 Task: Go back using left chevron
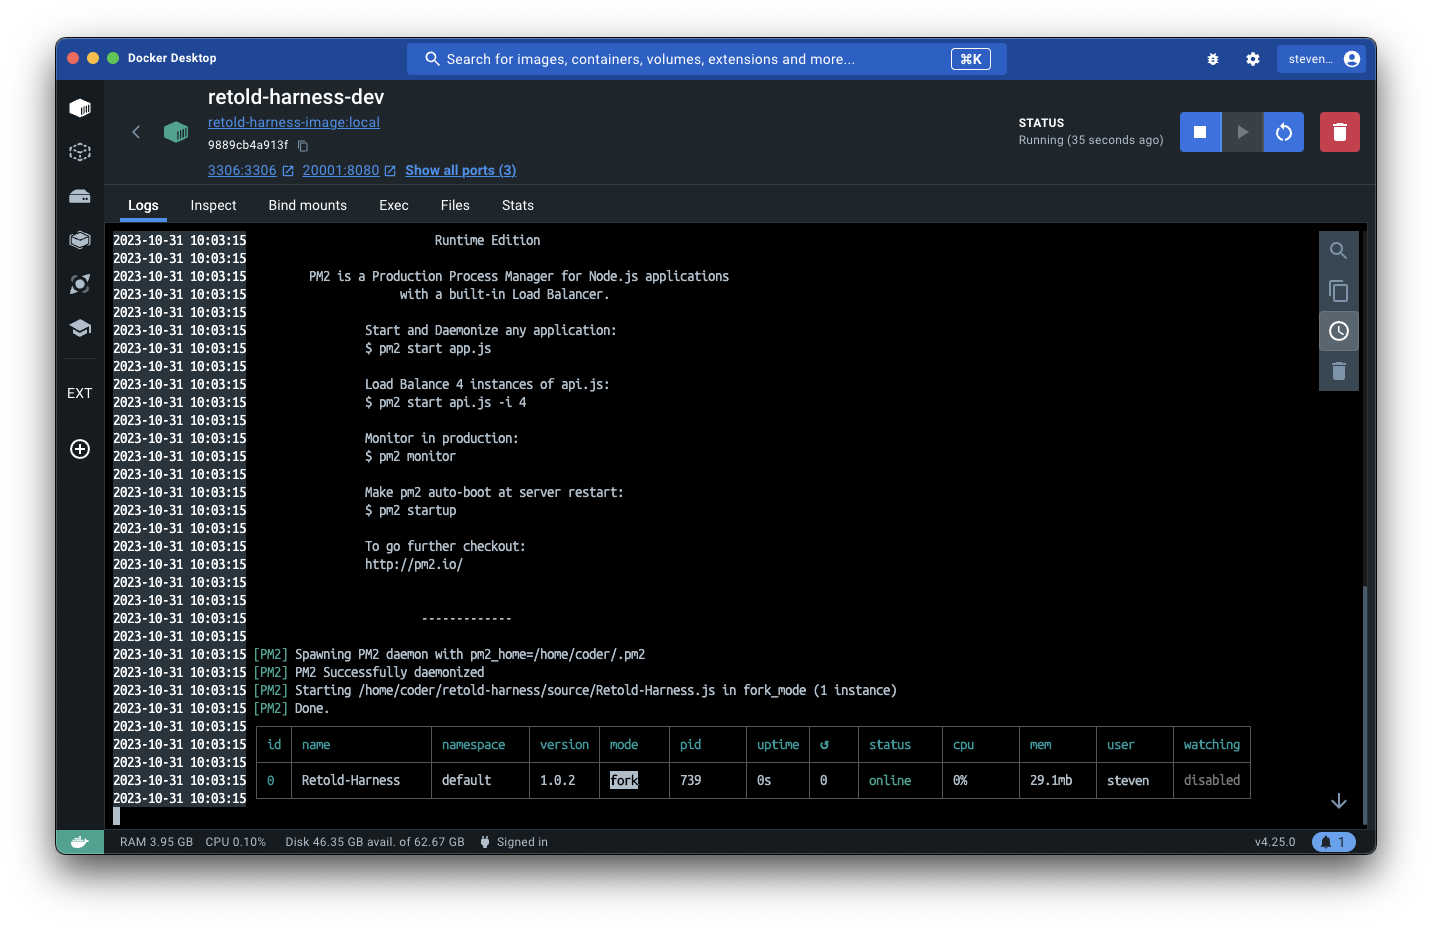point(136,132)
